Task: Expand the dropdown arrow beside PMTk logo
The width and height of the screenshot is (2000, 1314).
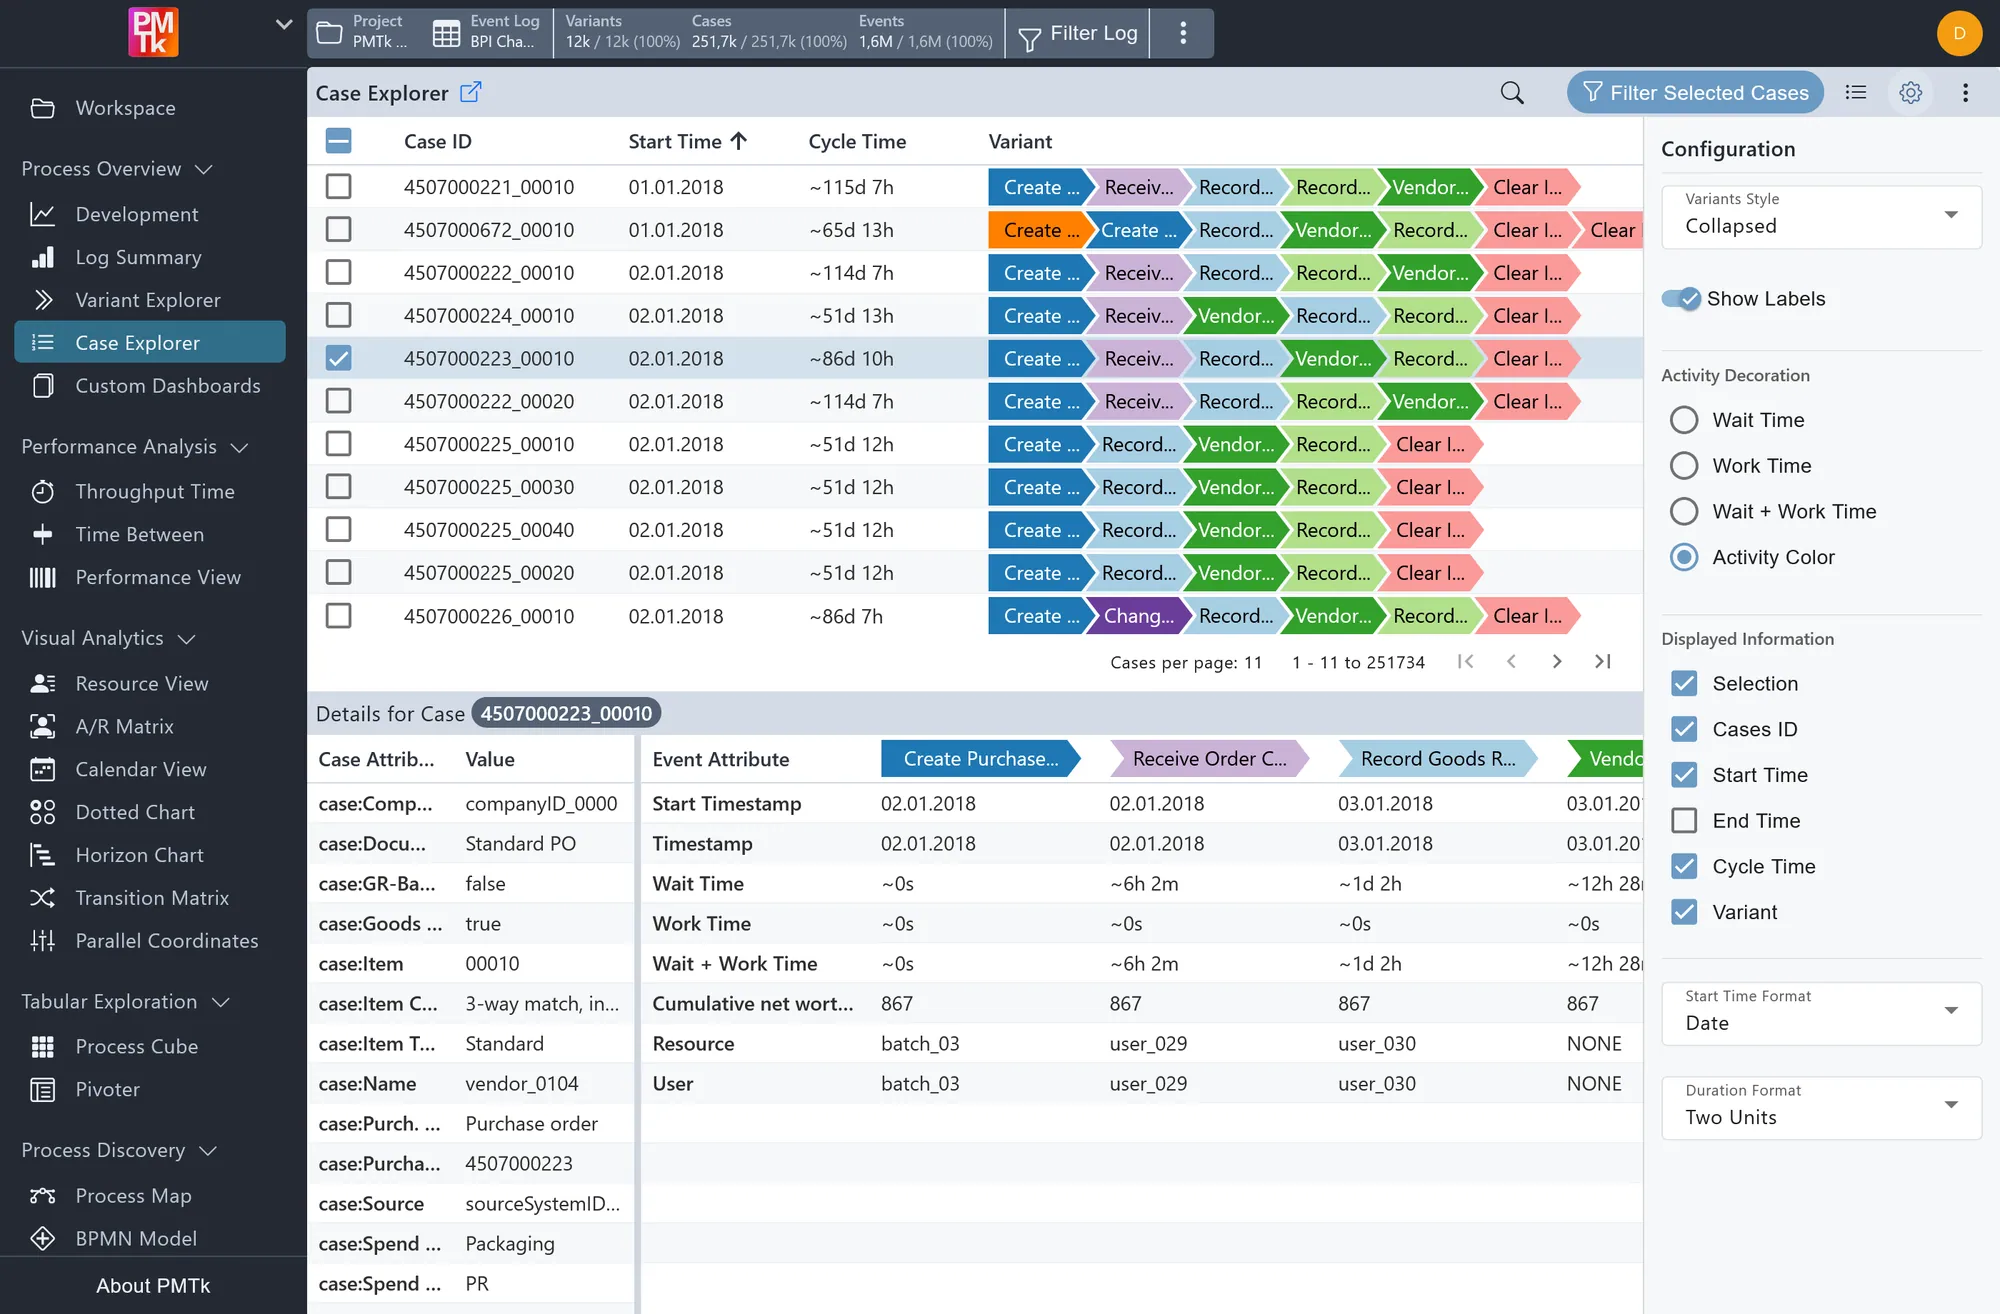Action: coord(284,24)
